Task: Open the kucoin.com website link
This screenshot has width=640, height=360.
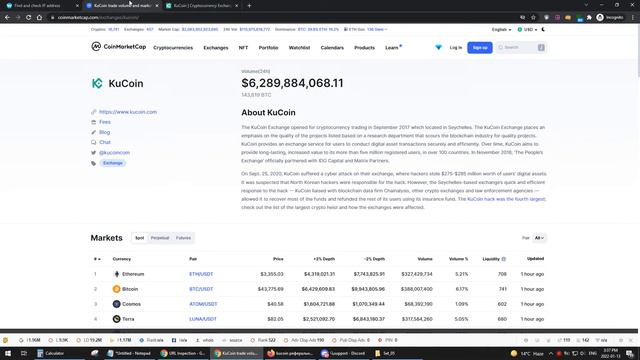Action: coord(128,112)
